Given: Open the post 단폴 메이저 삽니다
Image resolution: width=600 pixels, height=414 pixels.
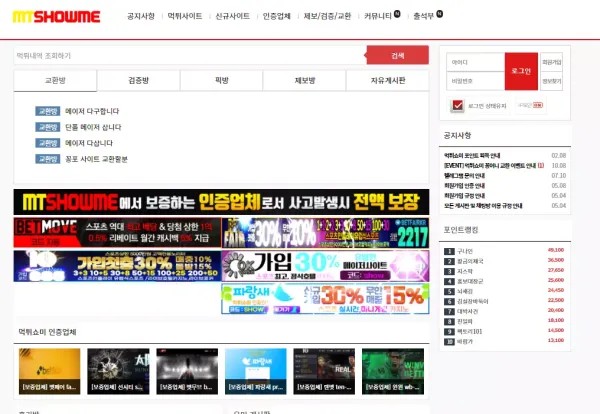Looking at the screenshot, I should click(93, 127).
